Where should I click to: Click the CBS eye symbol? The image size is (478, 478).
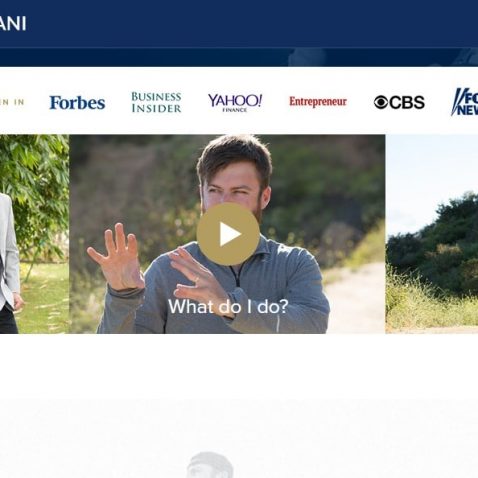click(381, 102)
